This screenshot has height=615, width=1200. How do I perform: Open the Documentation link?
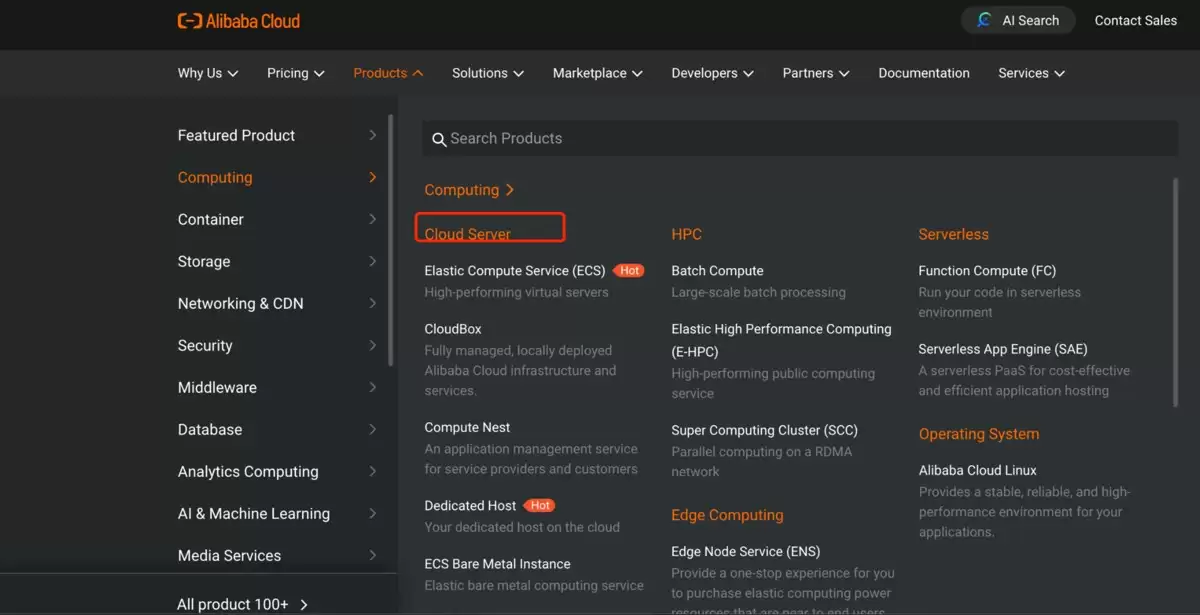924,73
